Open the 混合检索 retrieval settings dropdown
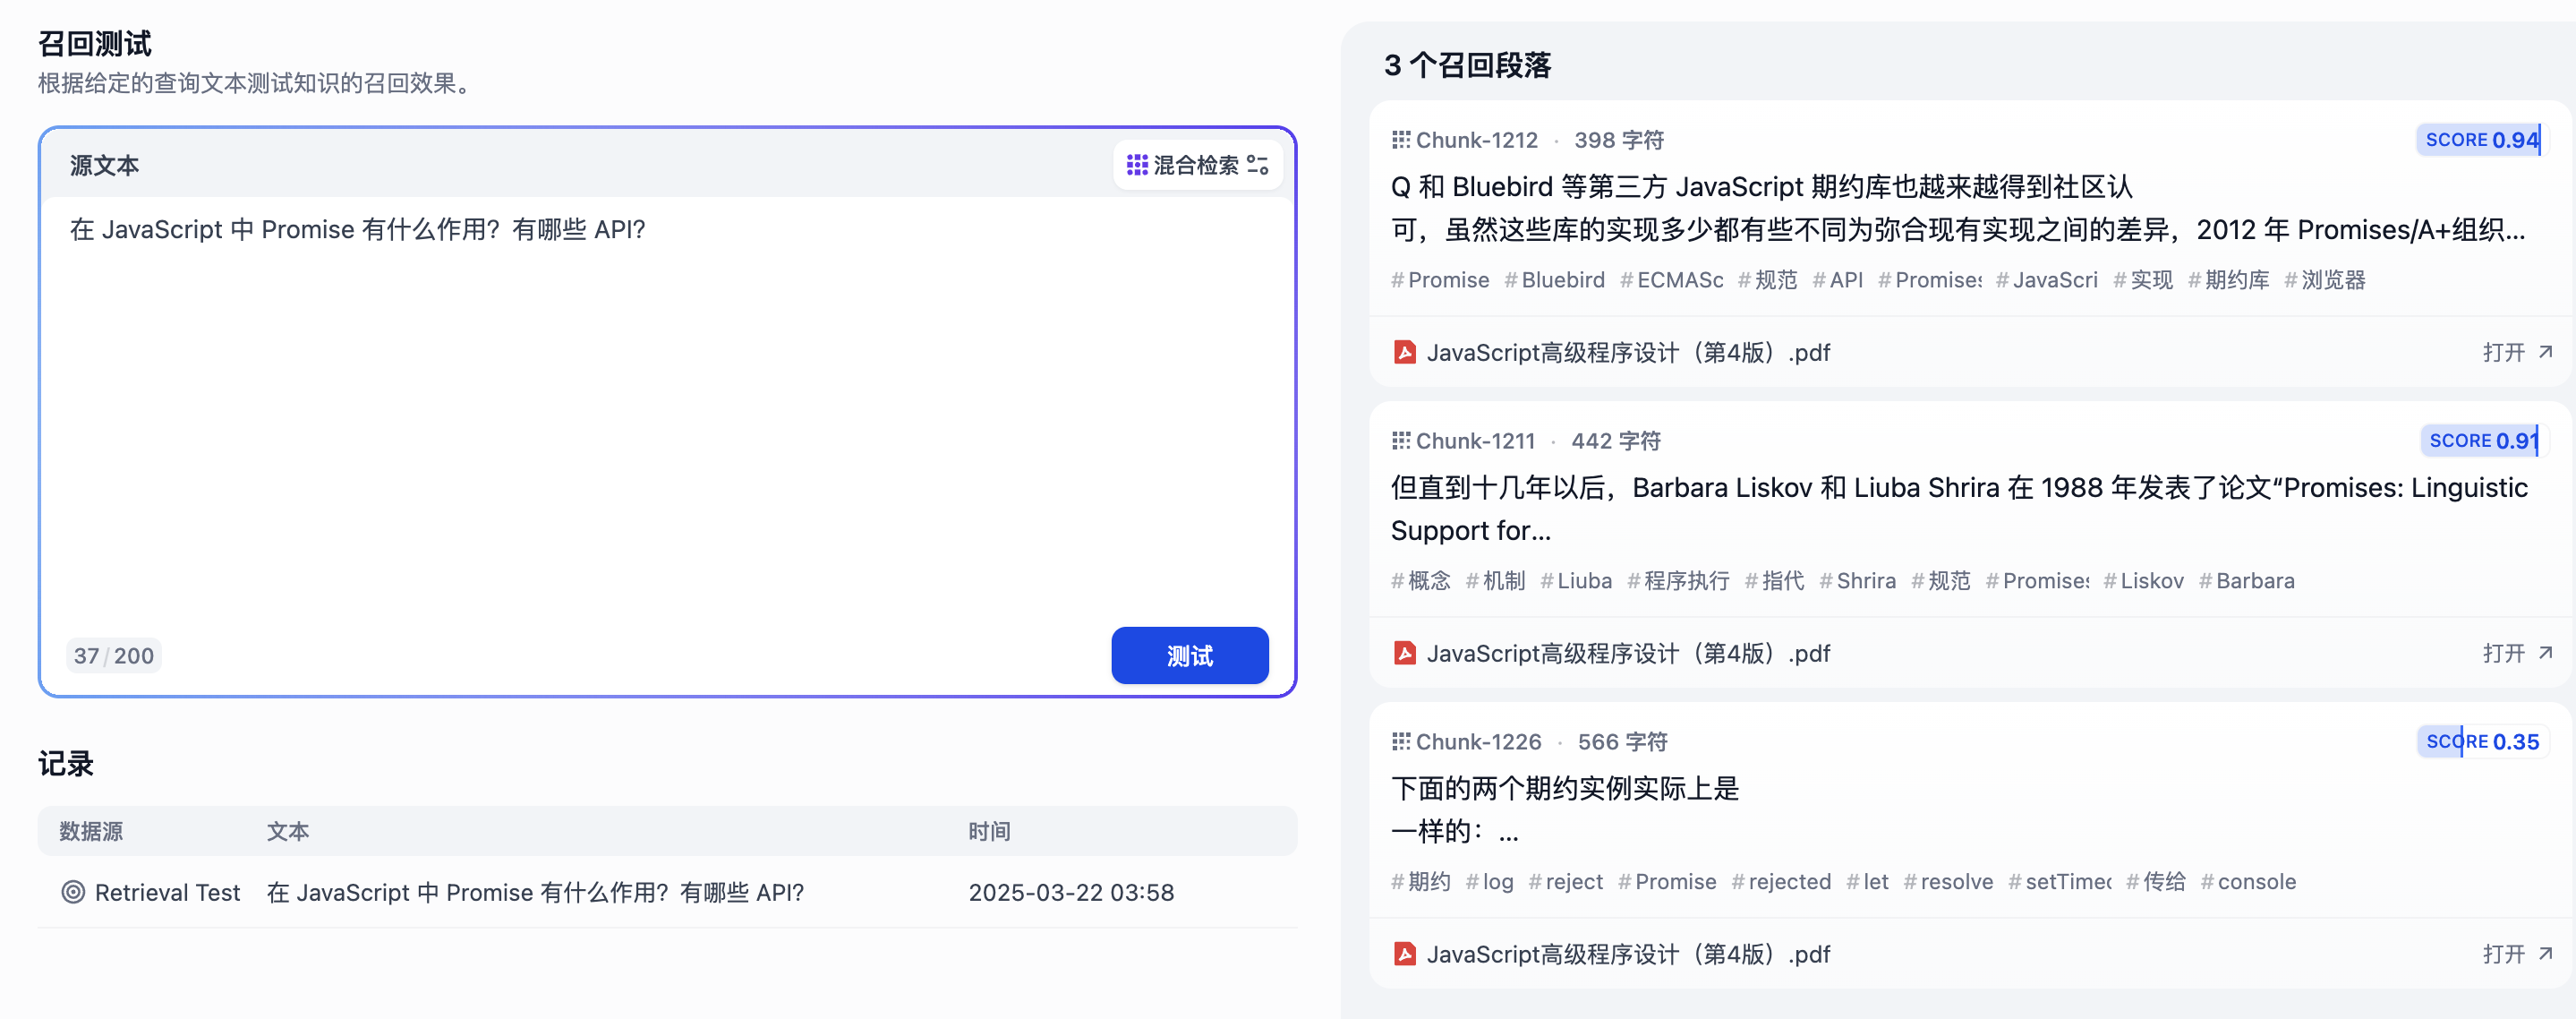Image resolution: width=2576 pixels, height=1019 pixels. click(x=1195, y=165)
